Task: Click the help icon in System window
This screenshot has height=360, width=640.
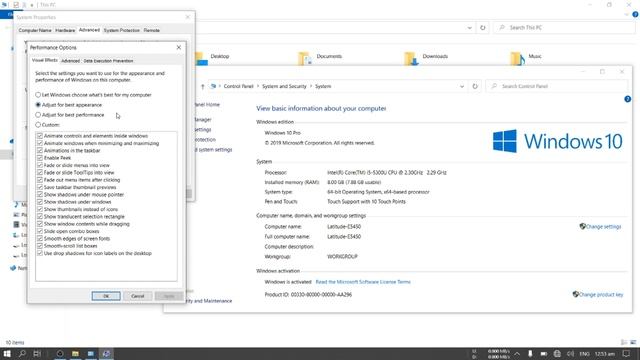Action: click(627, 99)
